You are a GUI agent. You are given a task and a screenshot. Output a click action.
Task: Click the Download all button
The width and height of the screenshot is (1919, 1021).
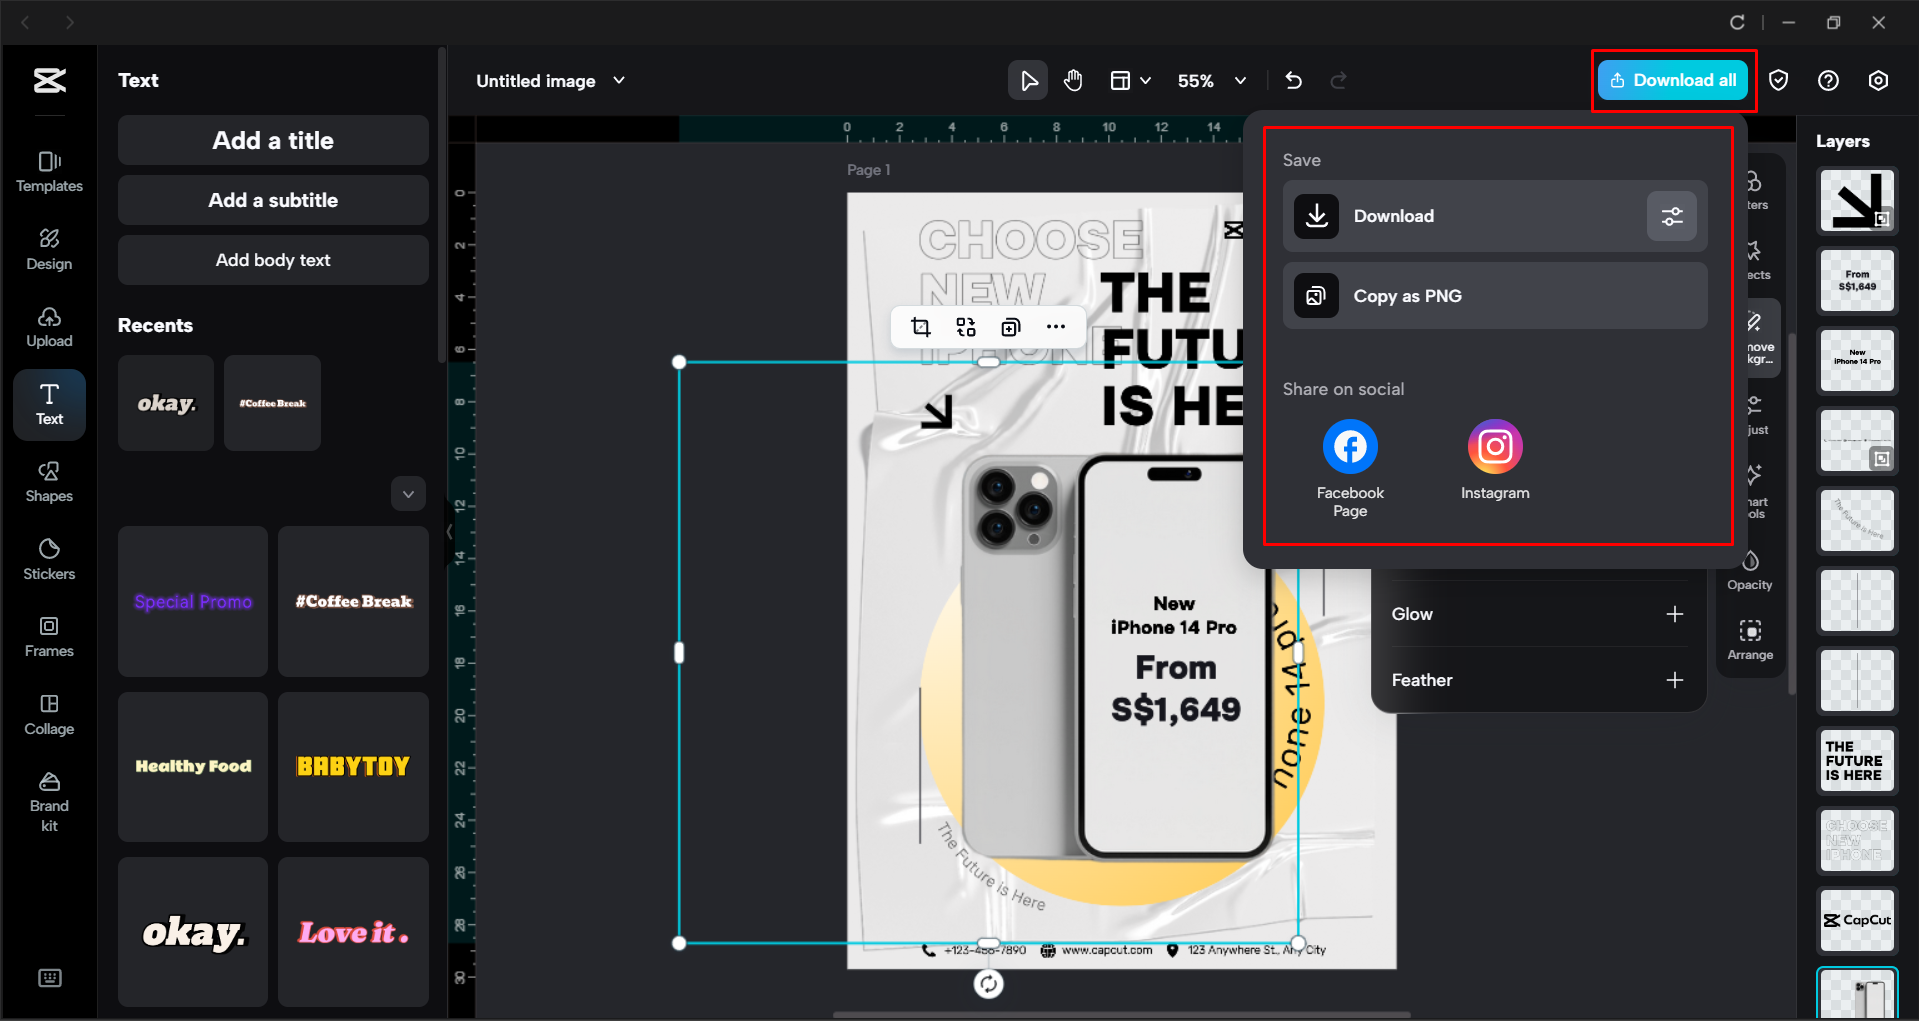tap(1672, 80)
